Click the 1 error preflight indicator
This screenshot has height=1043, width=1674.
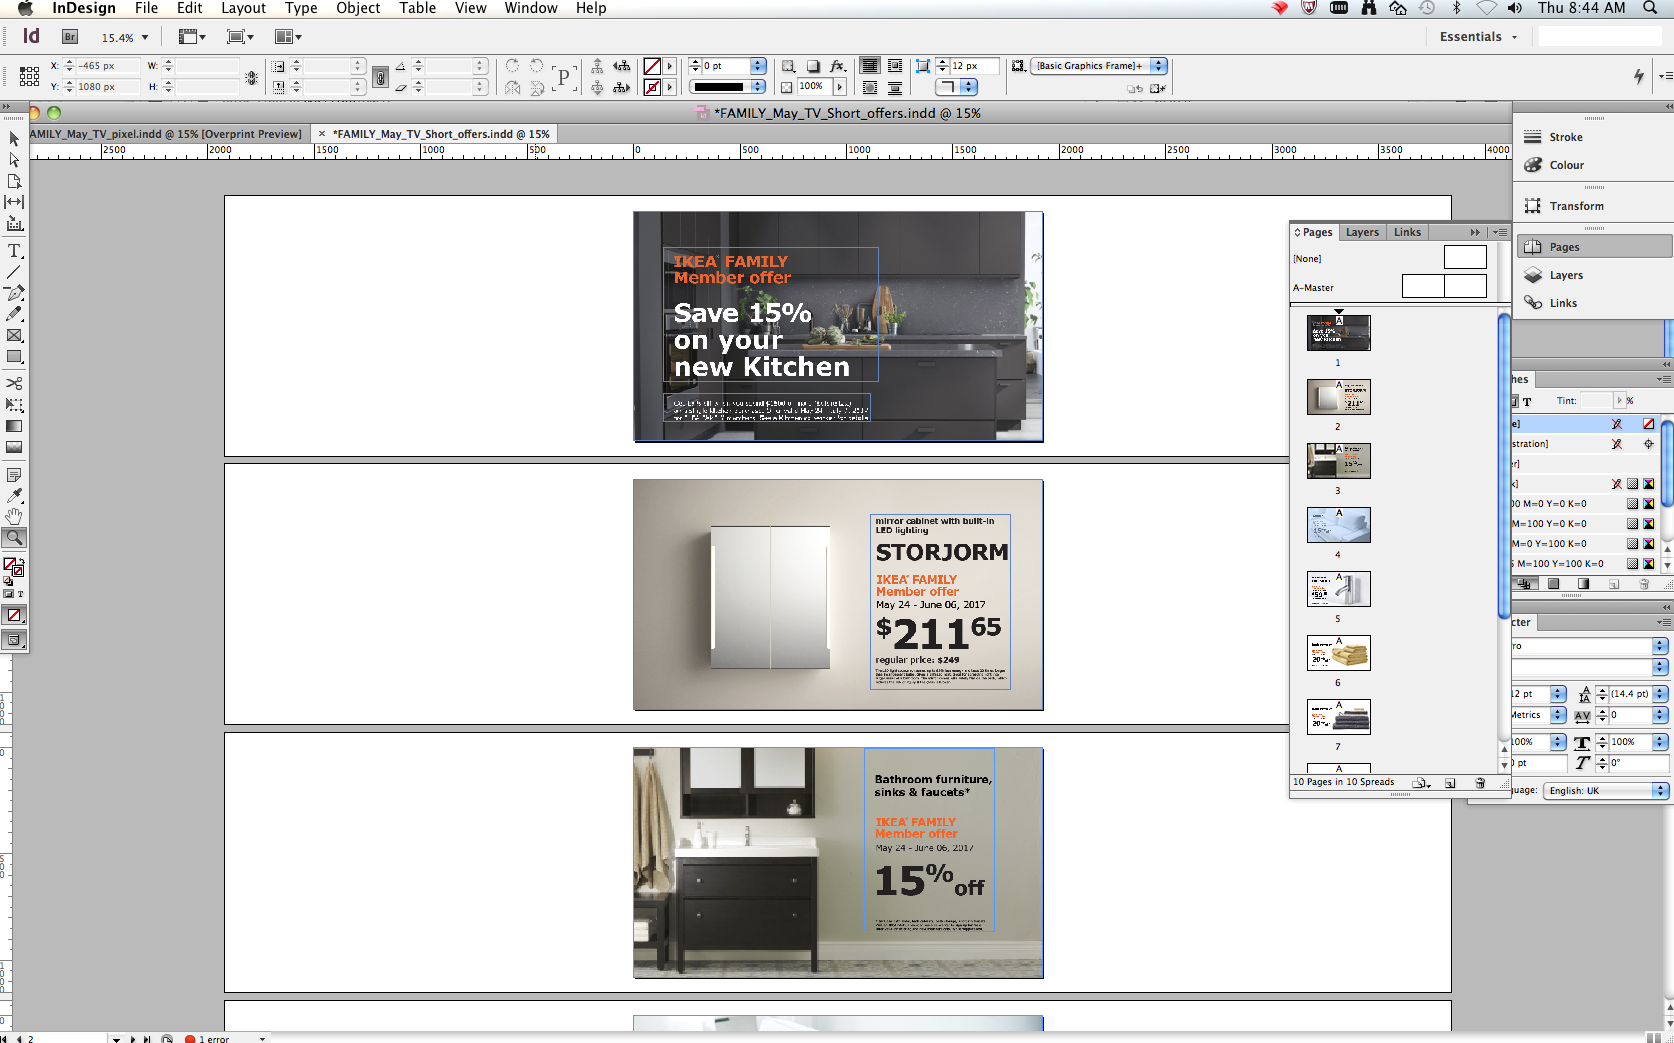click(209, 1039)
